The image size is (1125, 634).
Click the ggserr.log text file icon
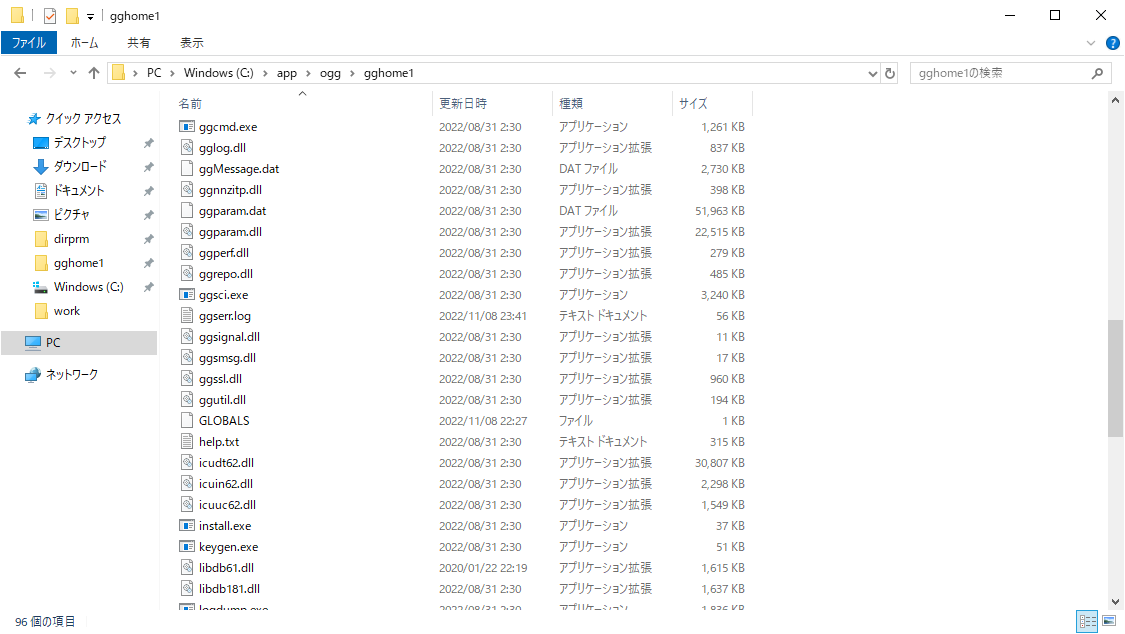pos(187,316)
